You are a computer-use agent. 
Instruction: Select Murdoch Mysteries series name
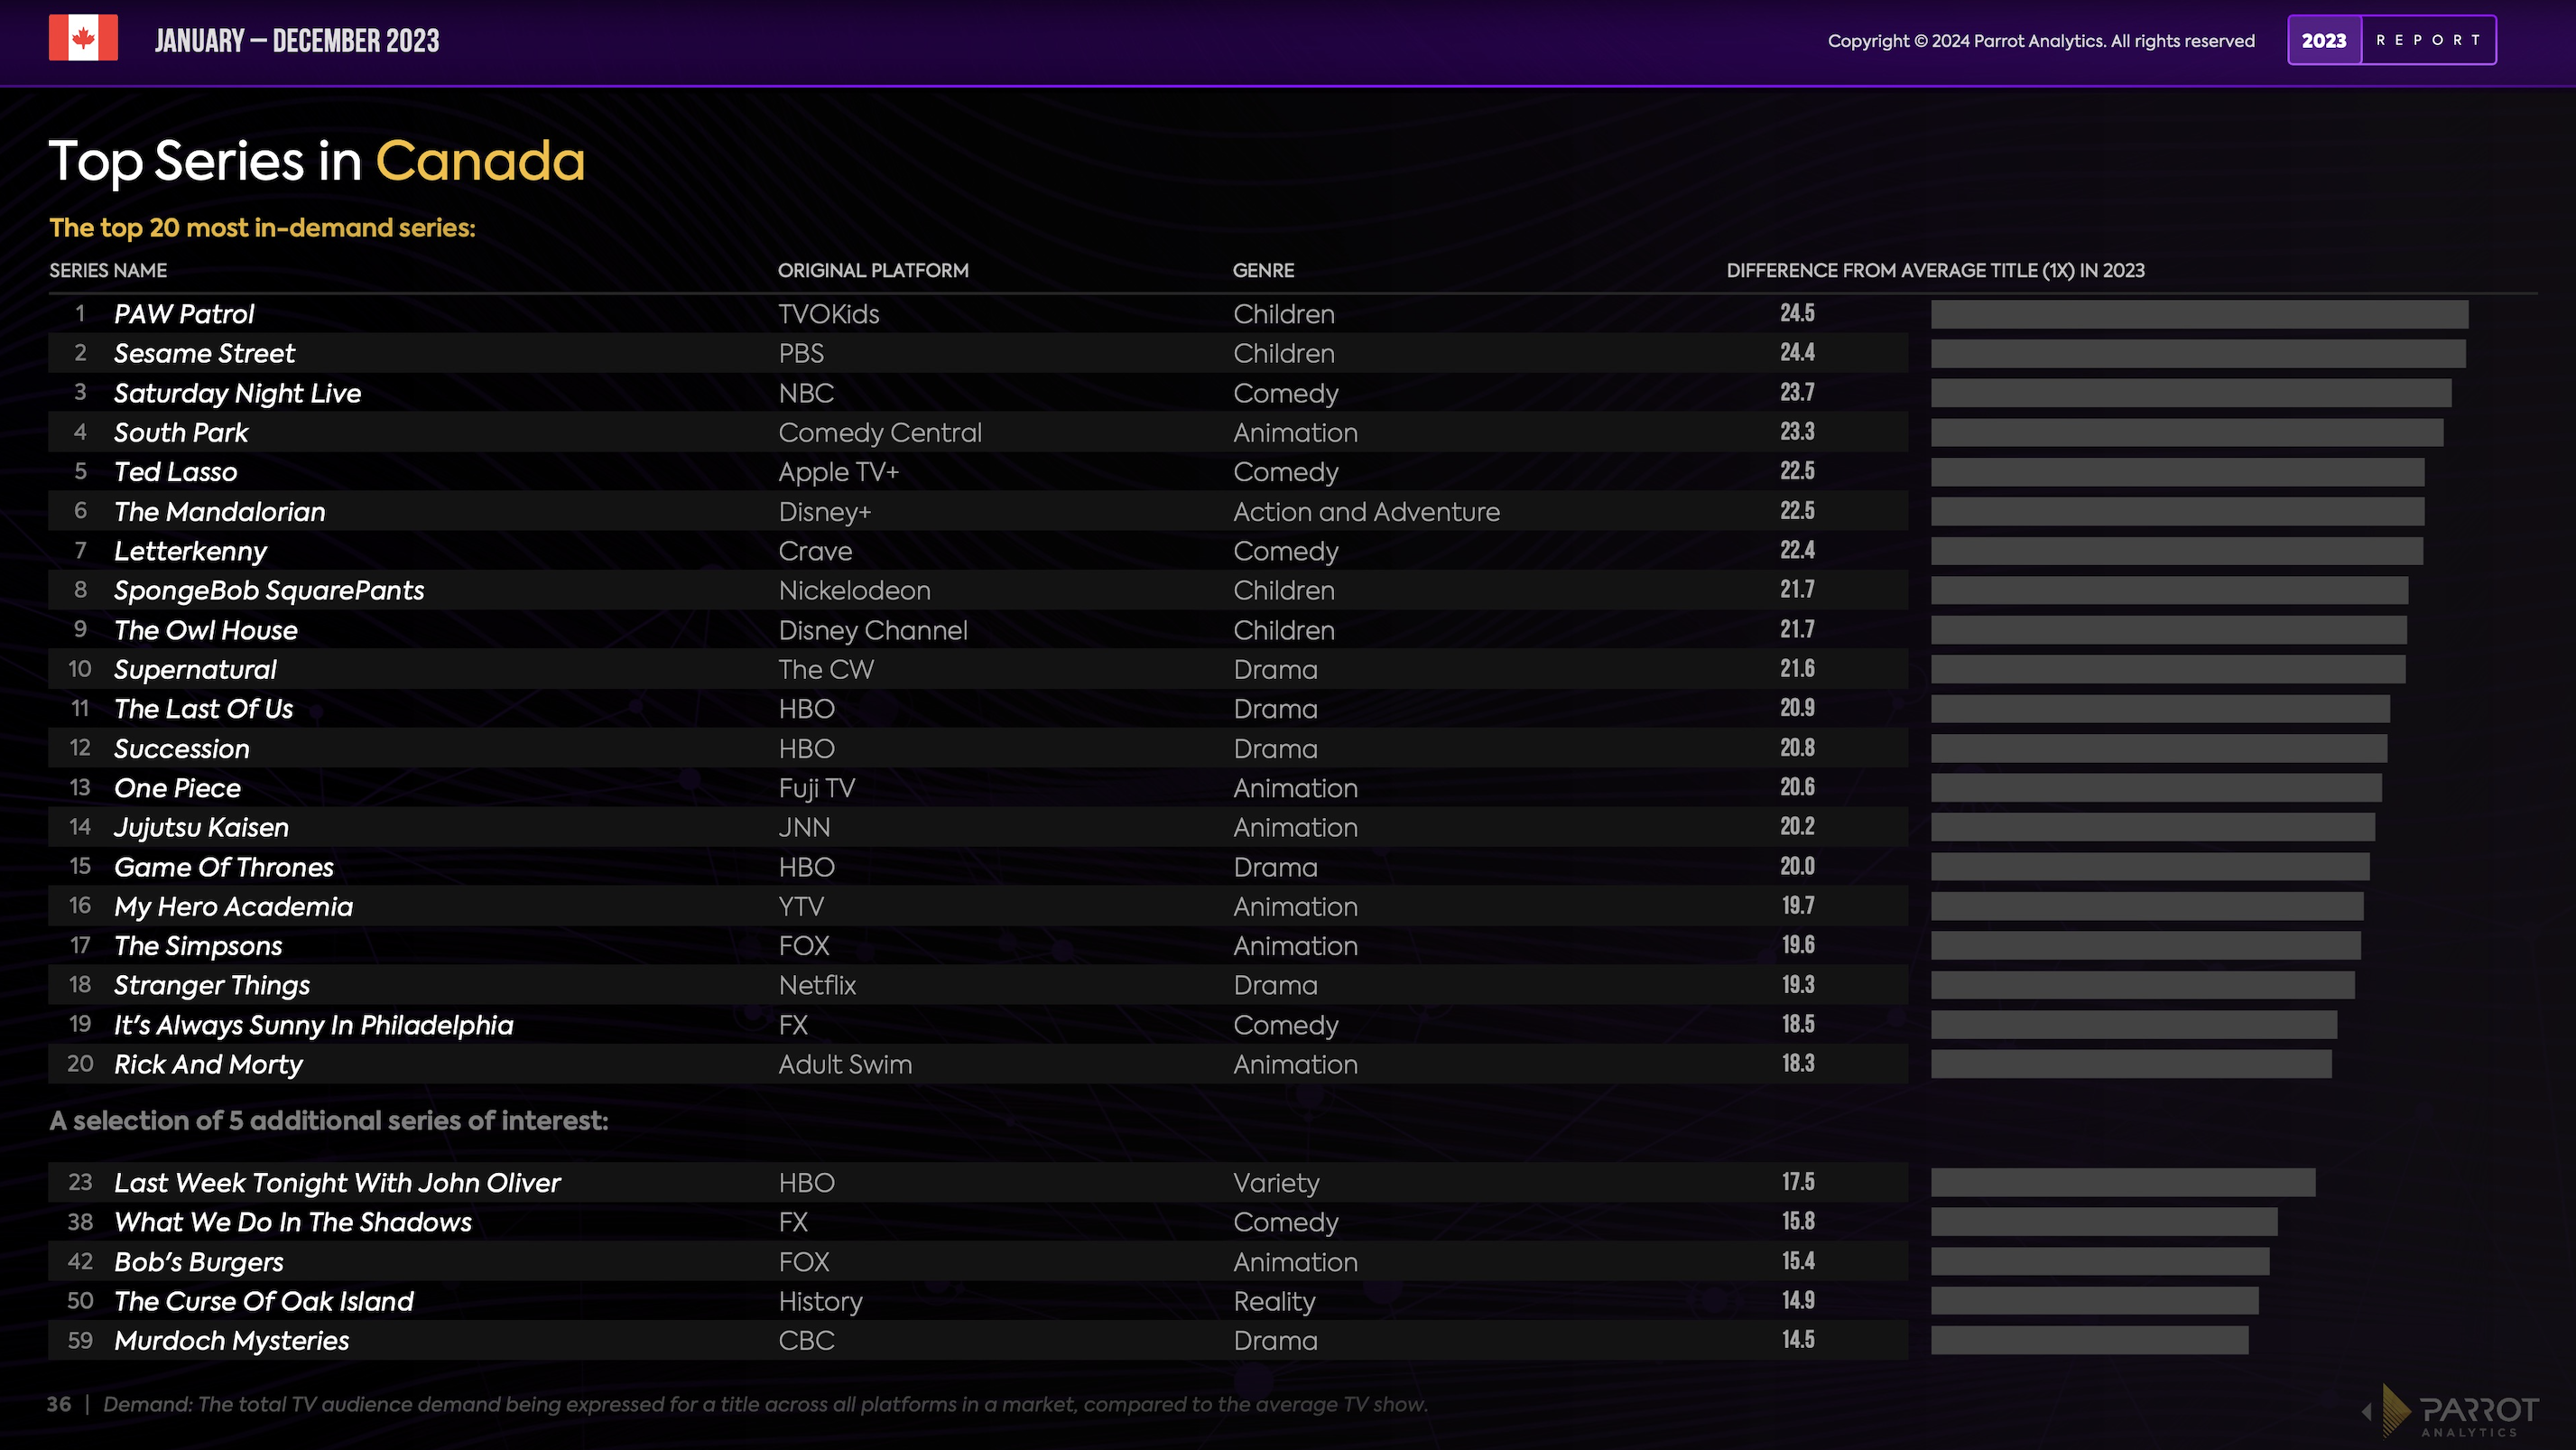tap(231, 1341)
